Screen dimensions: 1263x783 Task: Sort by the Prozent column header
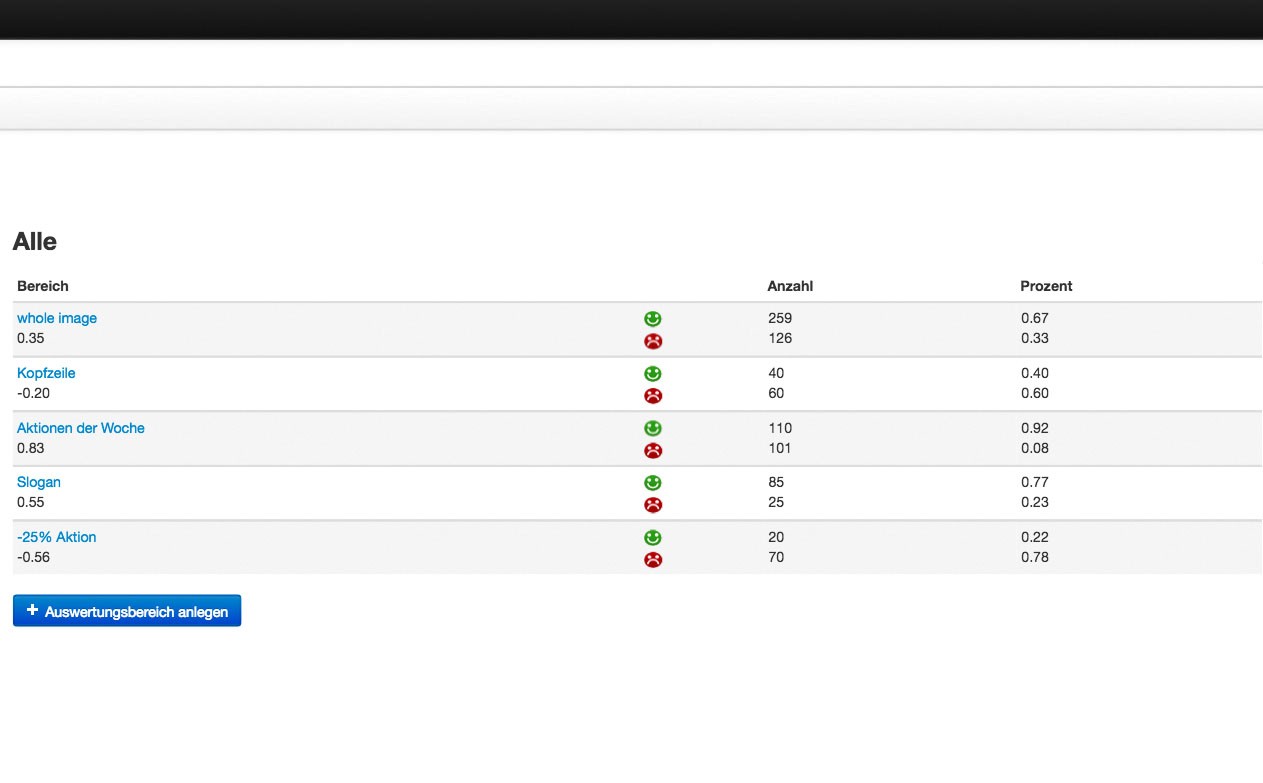tap(1046, 286)
